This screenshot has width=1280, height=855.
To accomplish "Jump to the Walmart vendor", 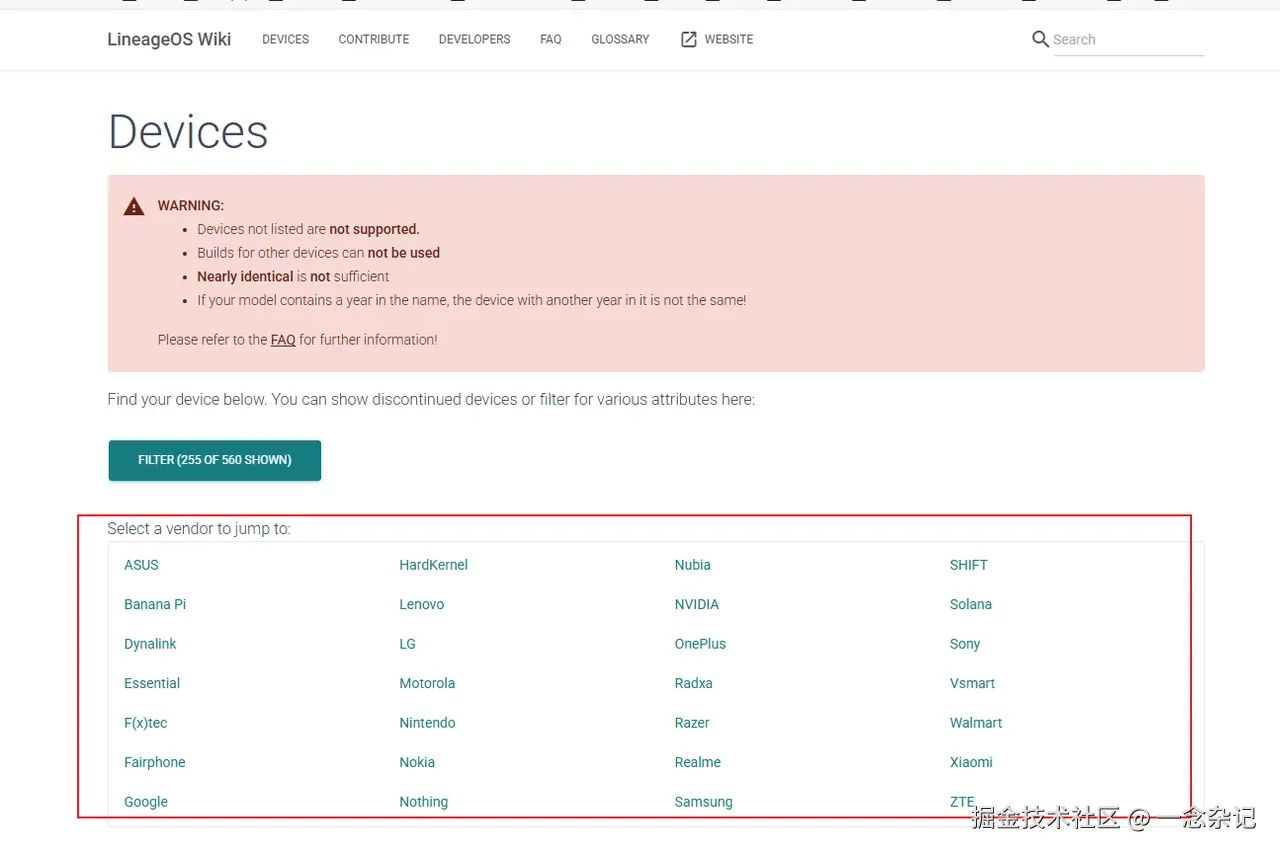I will 976,723.
